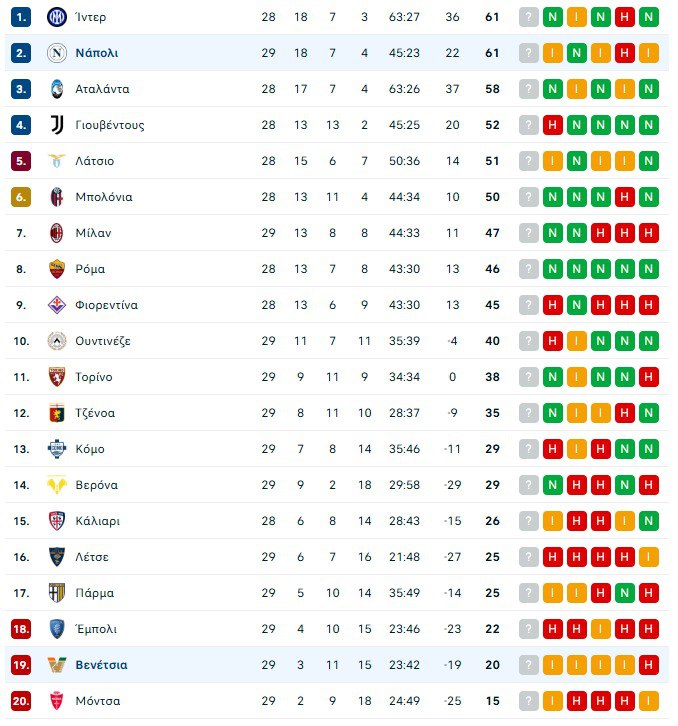The height and width of the screenshot is (726, 678).
Task: Open the Αταλάντα team link
Action: point(102,89)
